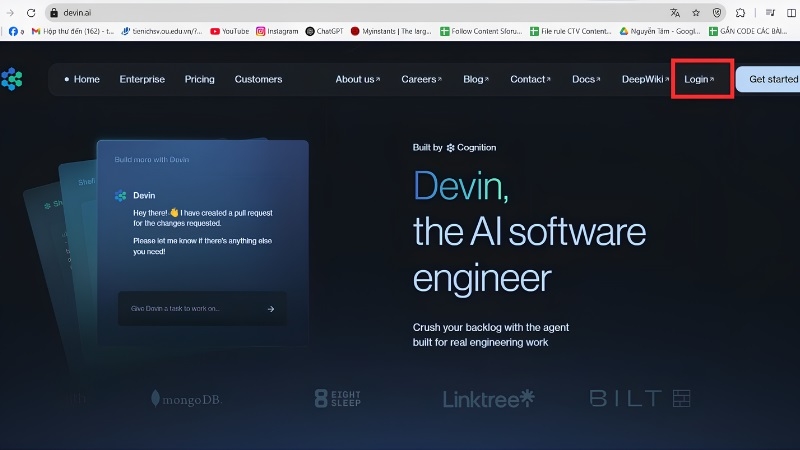The image size is (800, 450).
Task: Click the BILT logo
Action: (x=640, y=398)
